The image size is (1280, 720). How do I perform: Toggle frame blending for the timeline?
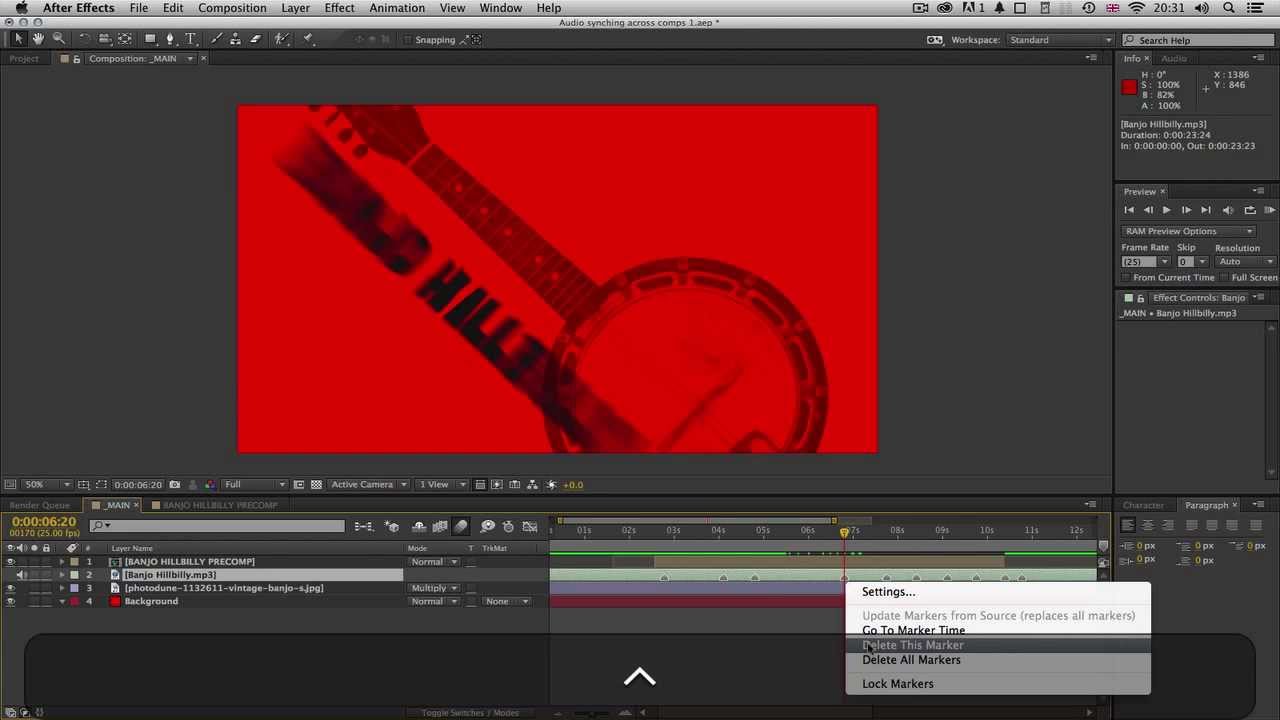coord(440,526)
